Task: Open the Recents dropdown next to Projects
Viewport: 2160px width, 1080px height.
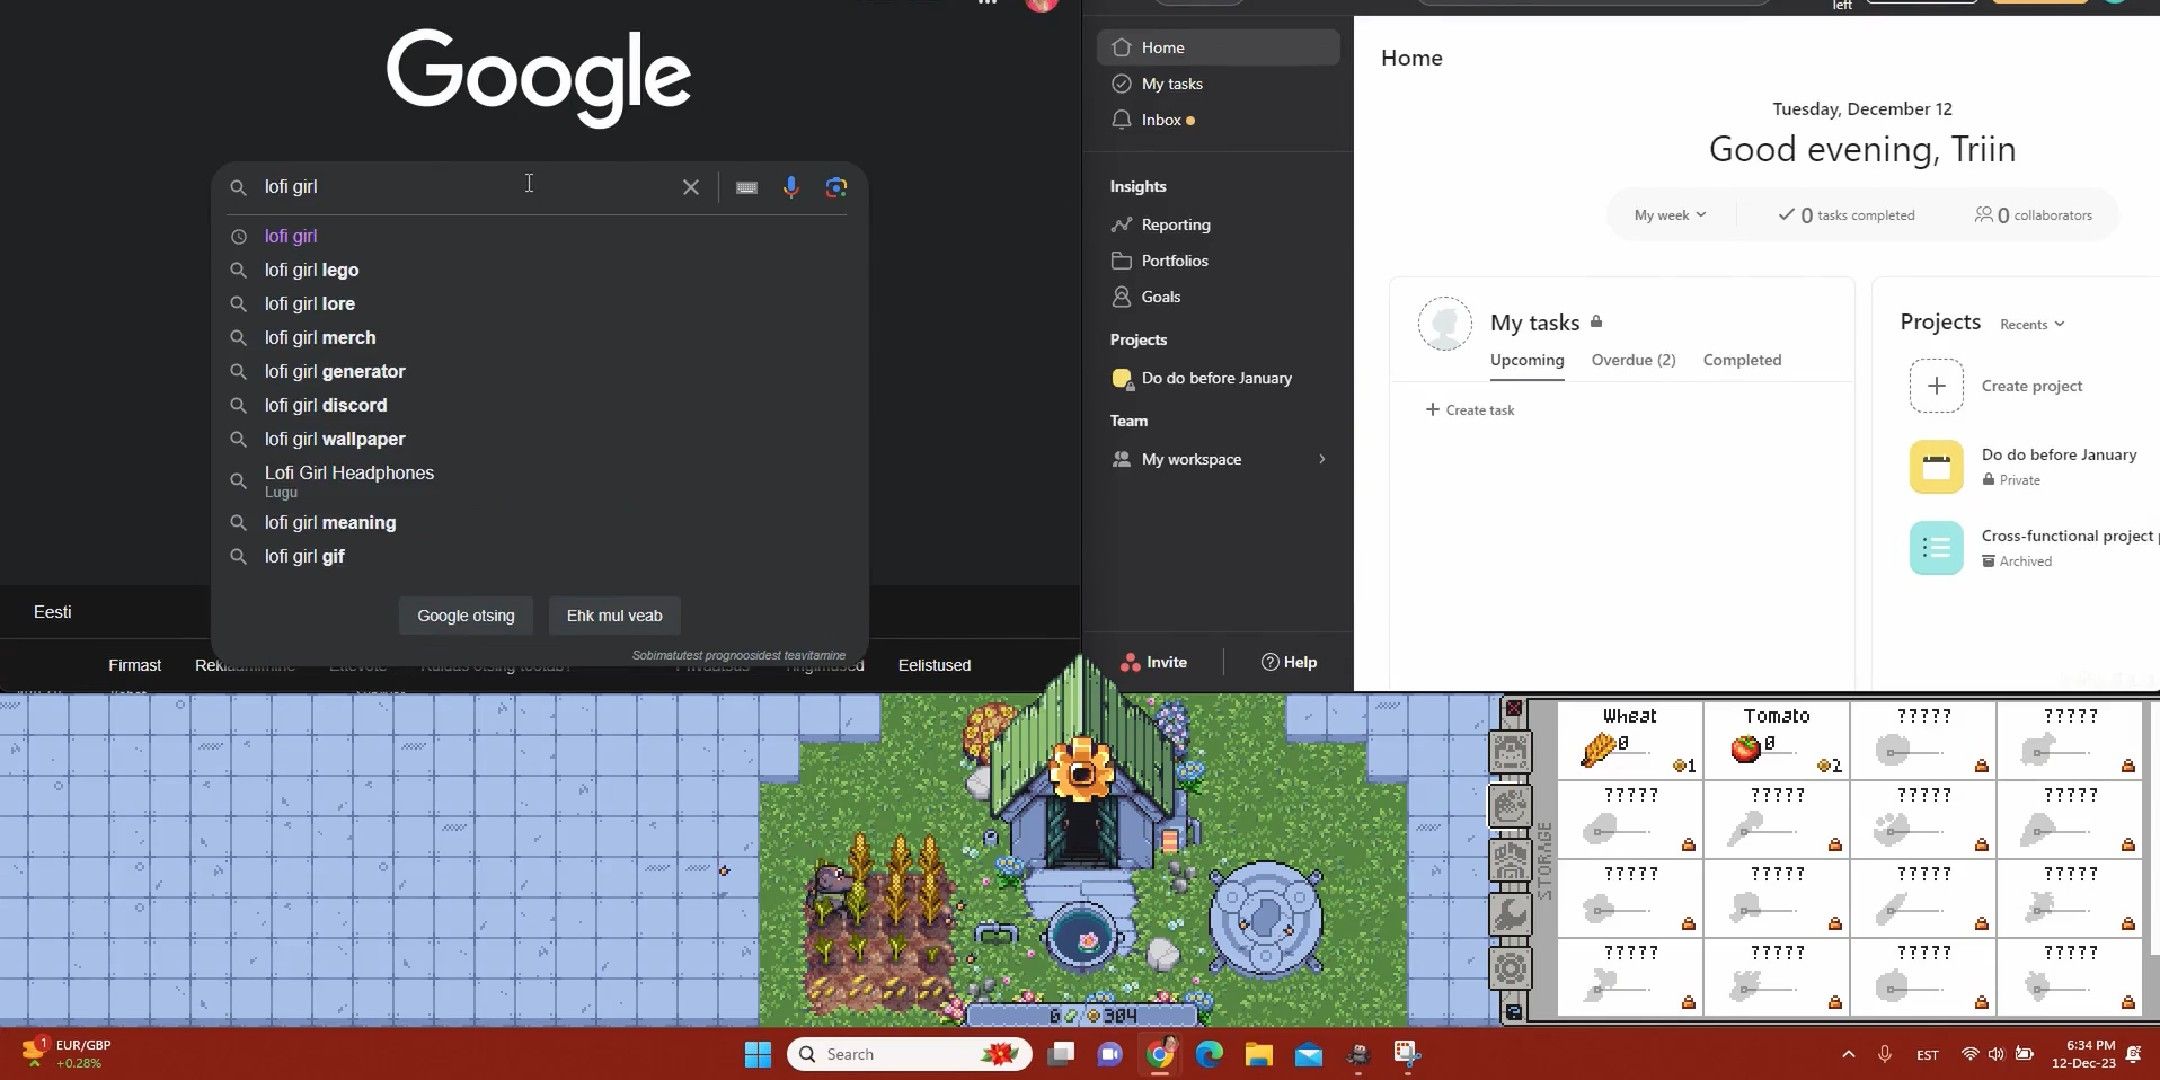Action: click(x=2032, y=324)
